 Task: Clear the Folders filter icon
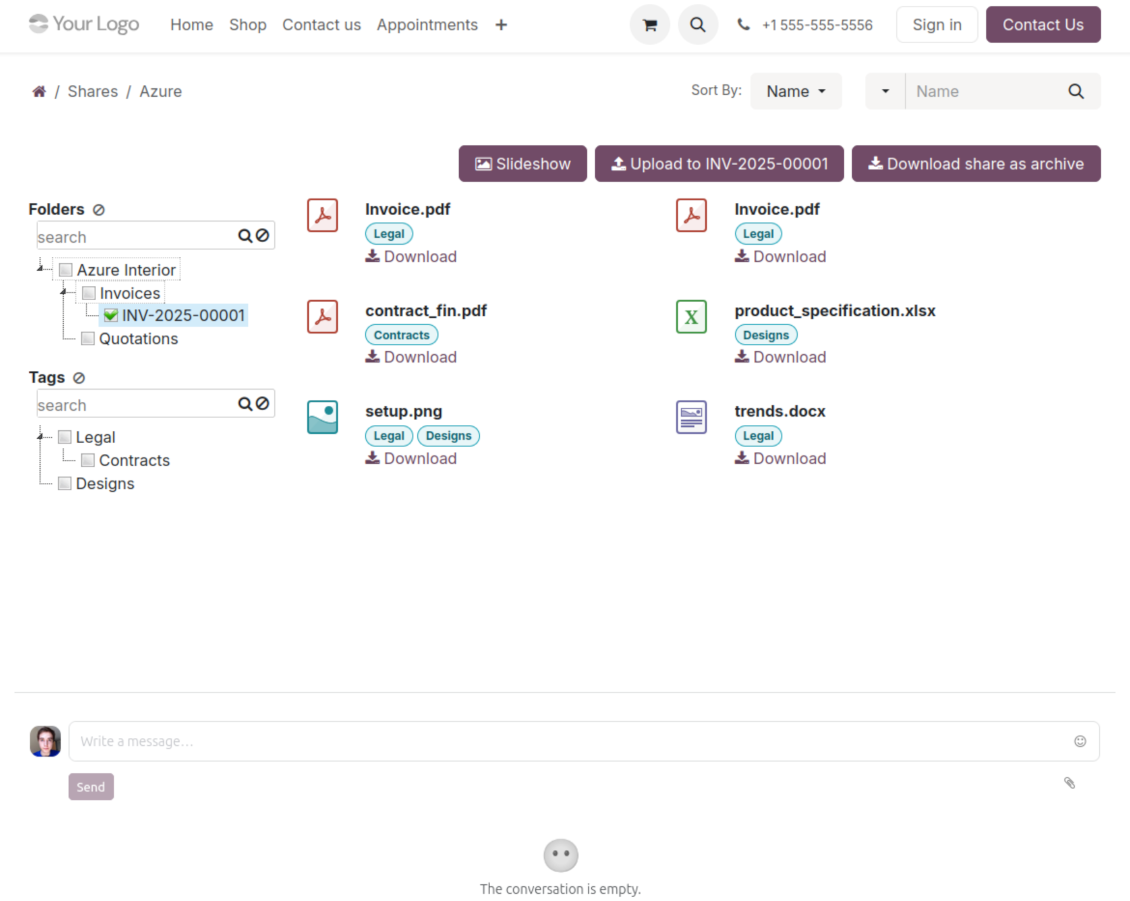(x=98, y=210)
